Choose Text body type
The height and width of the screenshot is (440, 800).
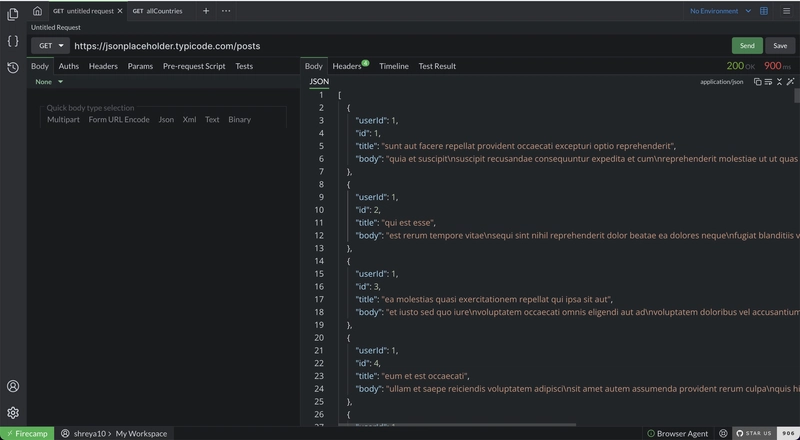tap(212, 119)
